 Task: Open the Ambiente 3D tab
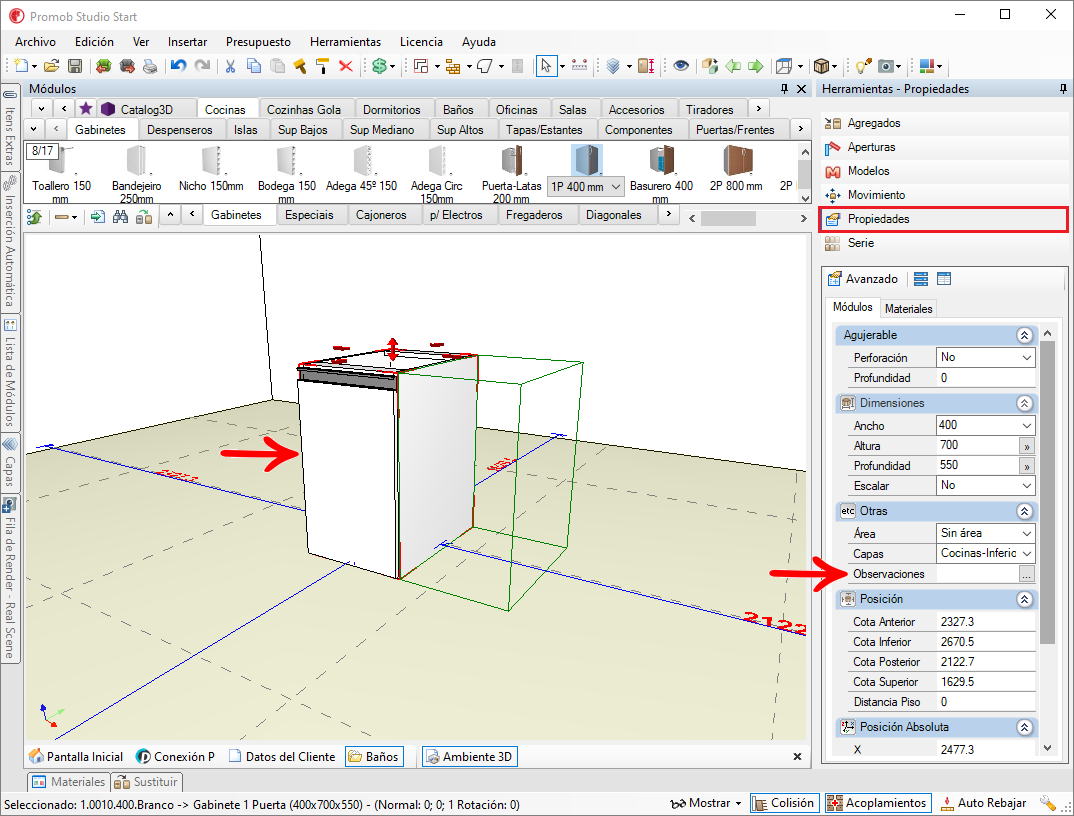click(x=470, y=756)
